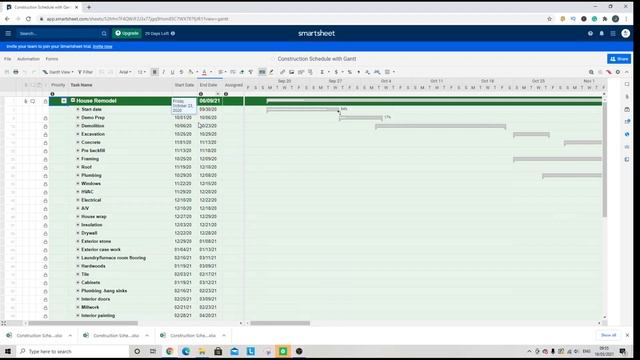Open the Forms menu
Viewport: 640px width, 360px height.
point(52,59)
